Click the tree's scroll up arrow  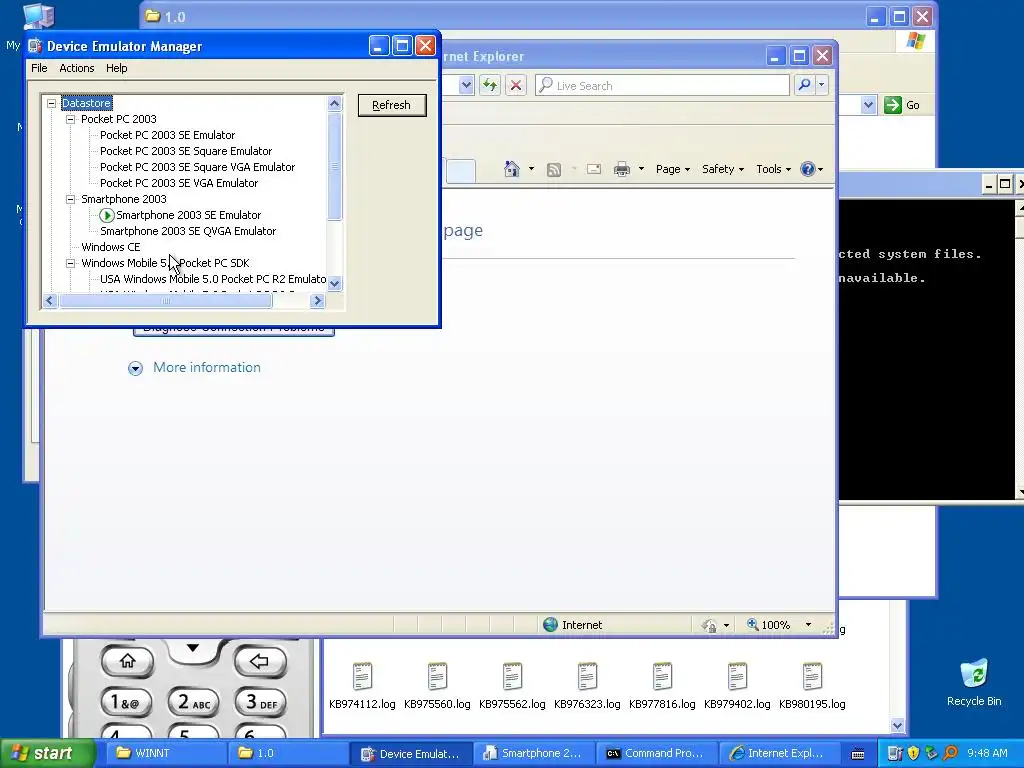point(334,103)
